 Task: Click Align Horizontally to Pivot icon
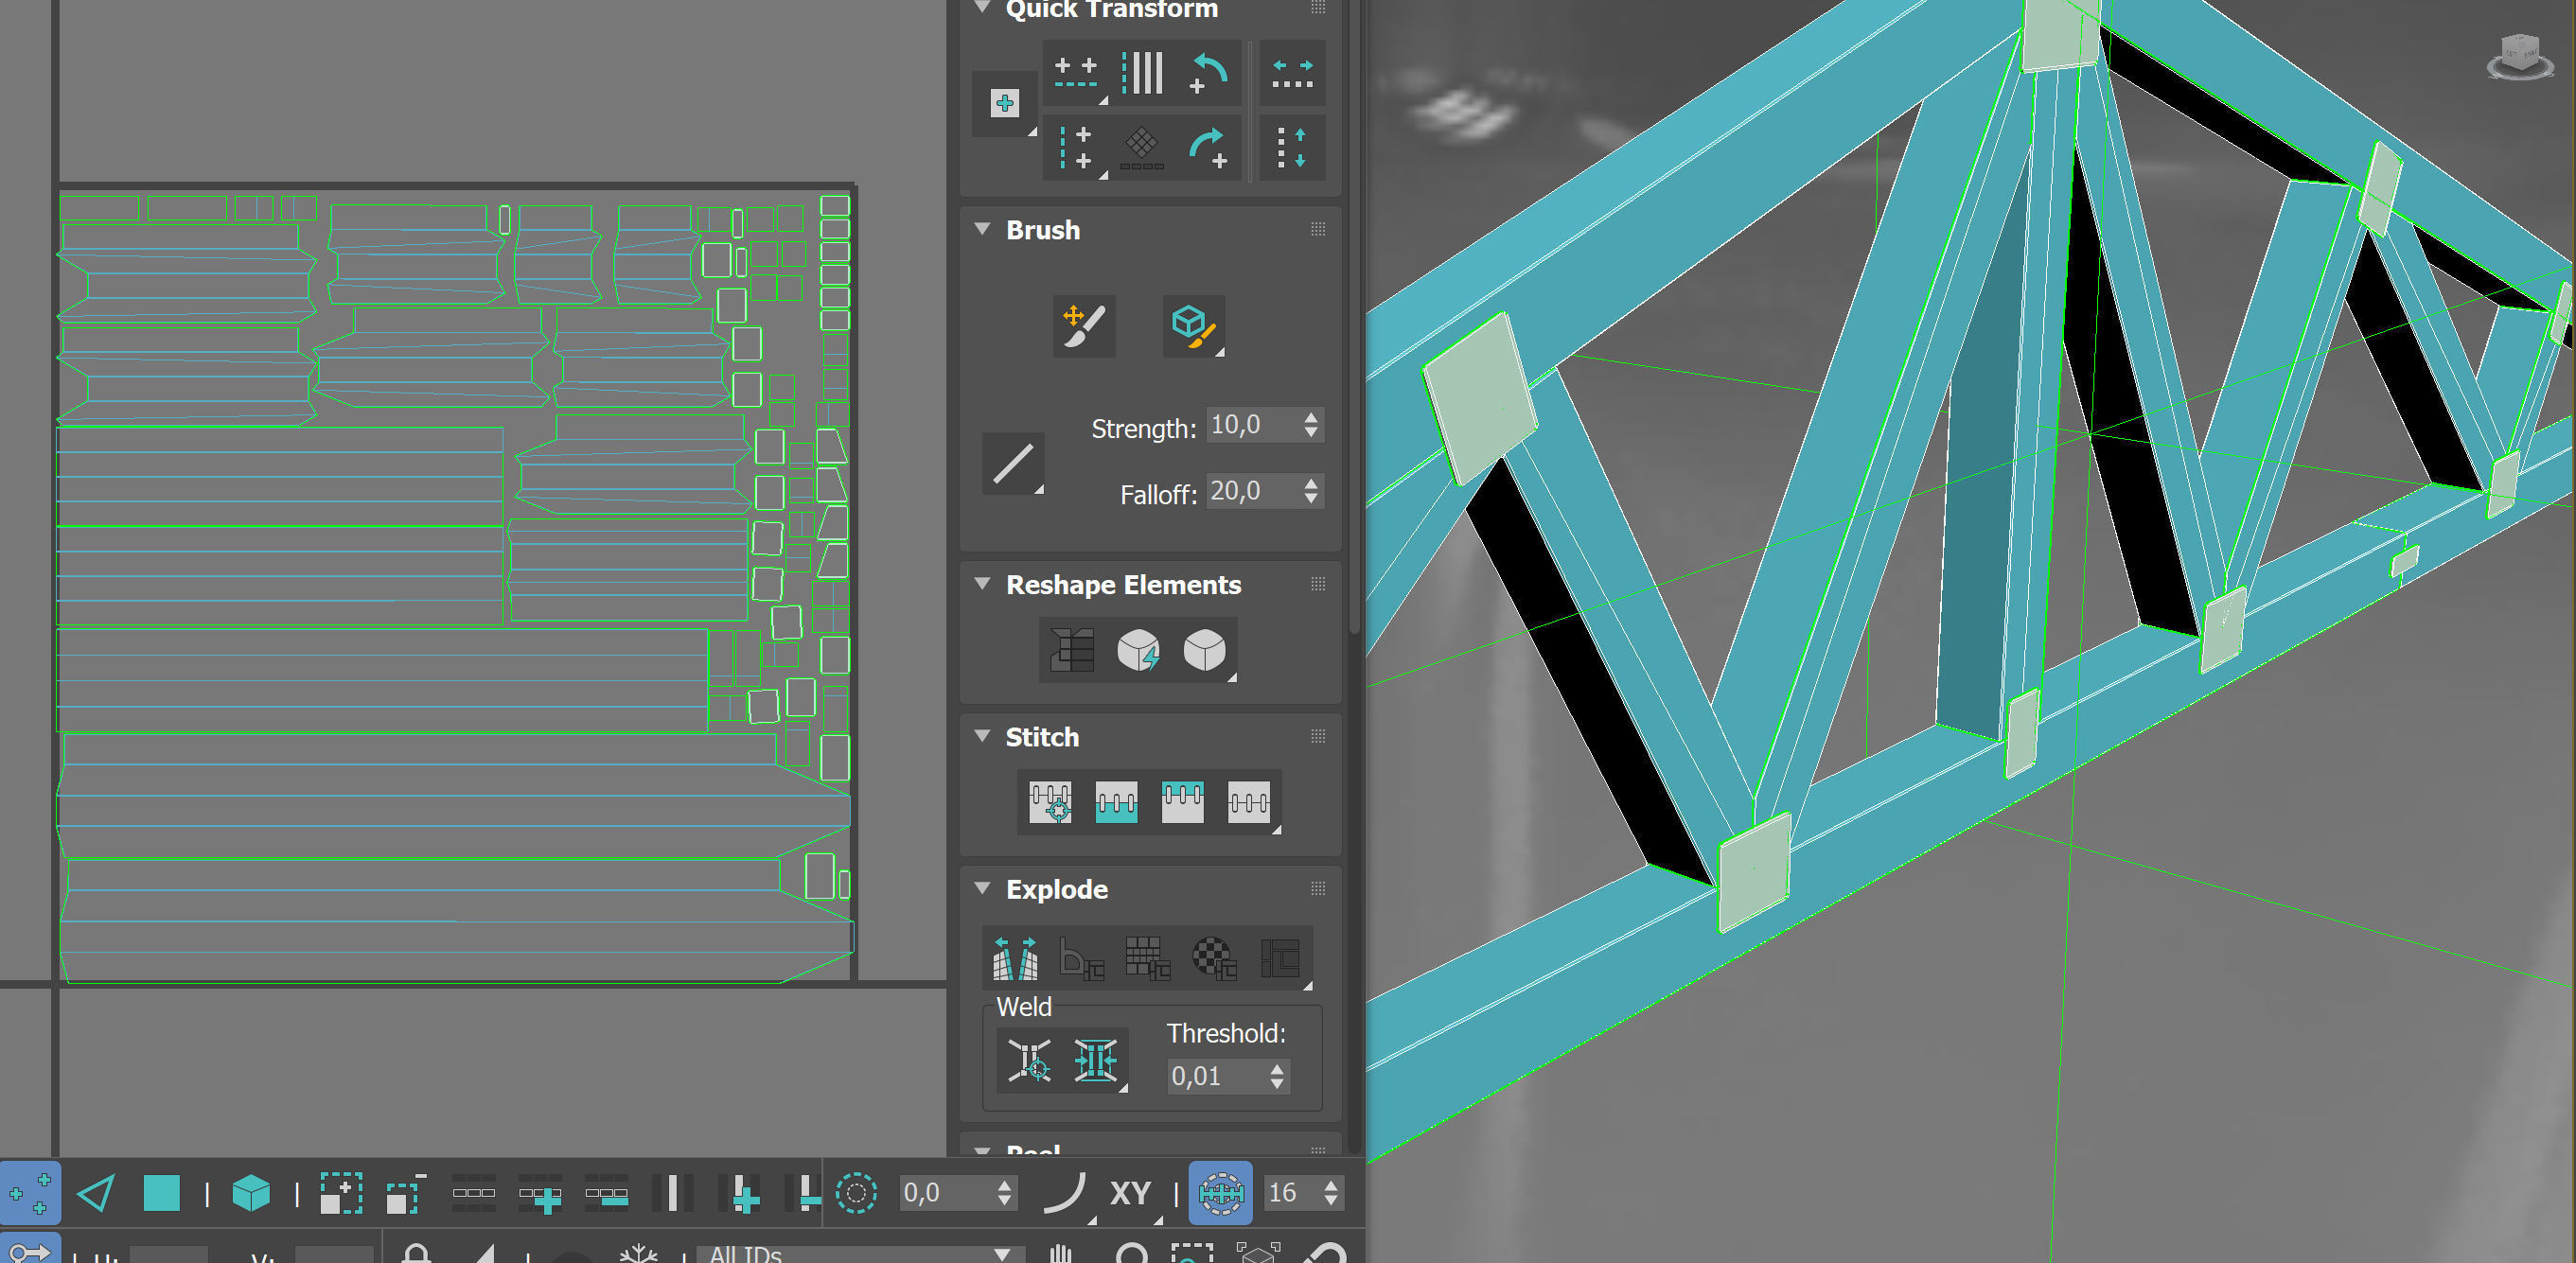coord(1076,74)
